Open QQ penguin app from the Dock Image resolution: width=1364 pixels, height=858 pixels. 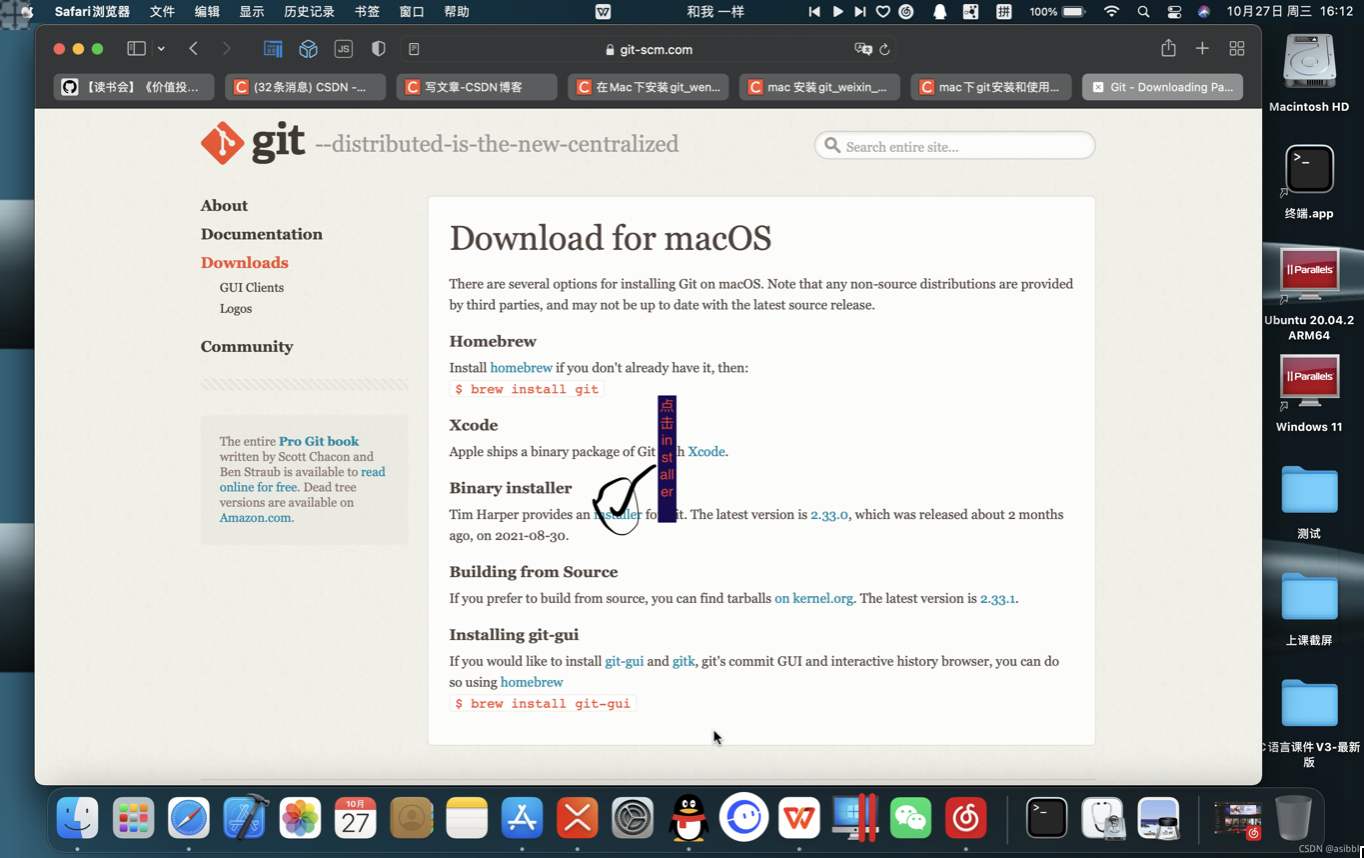click(x=688, y=818)
